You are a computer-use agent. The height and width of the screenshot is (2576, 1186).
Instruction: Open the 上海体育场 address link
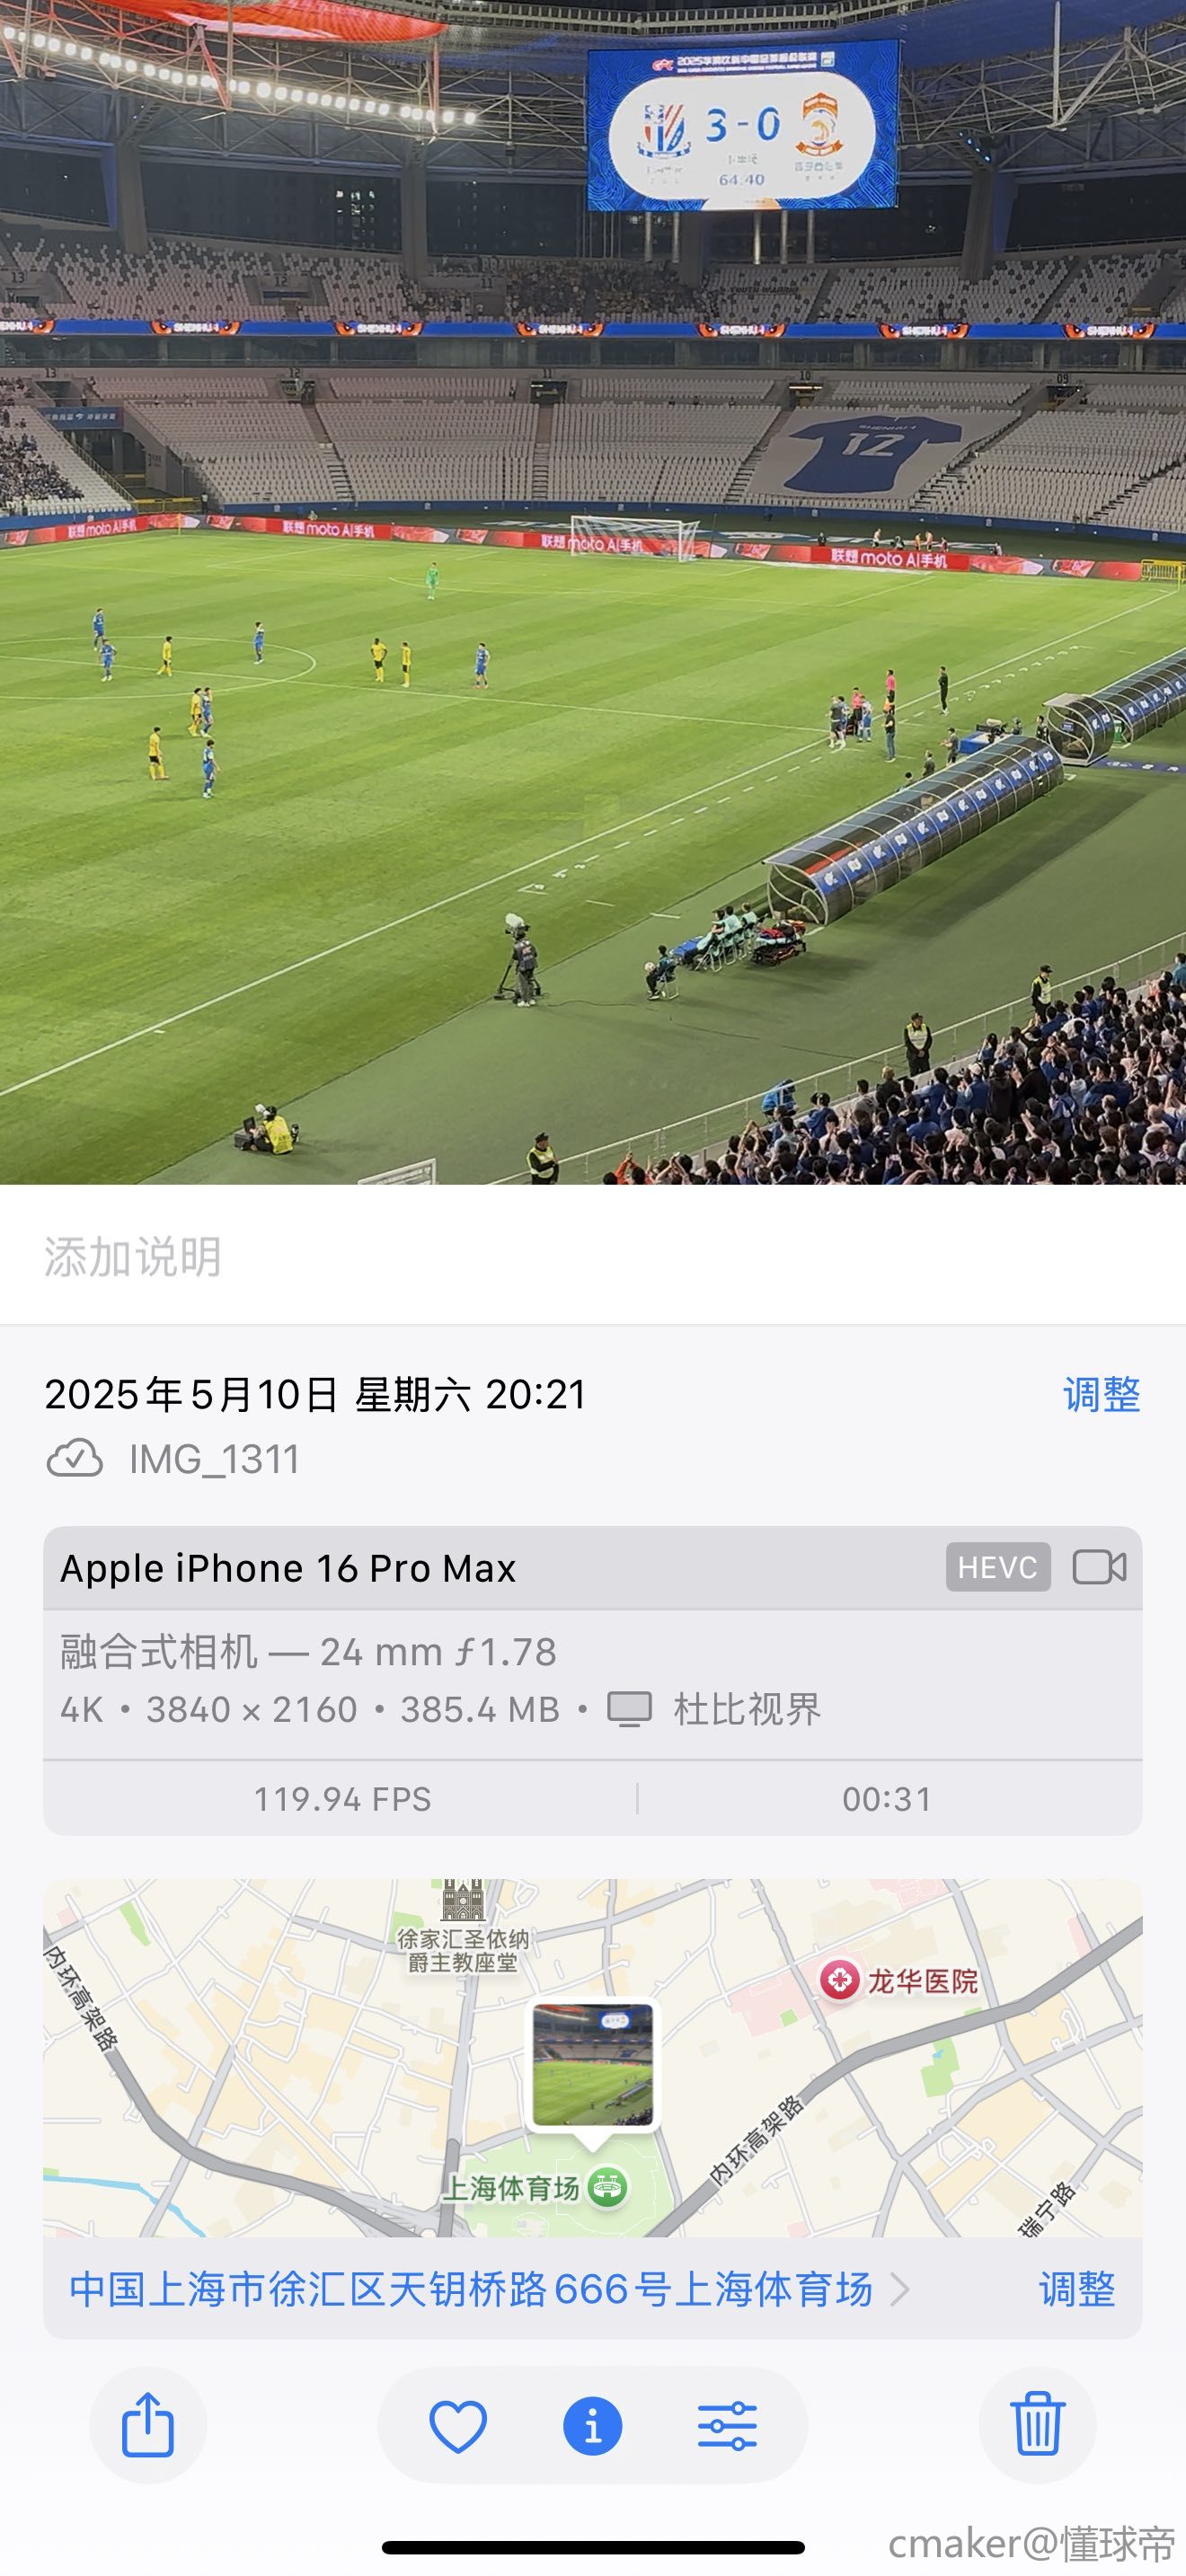471,2288
